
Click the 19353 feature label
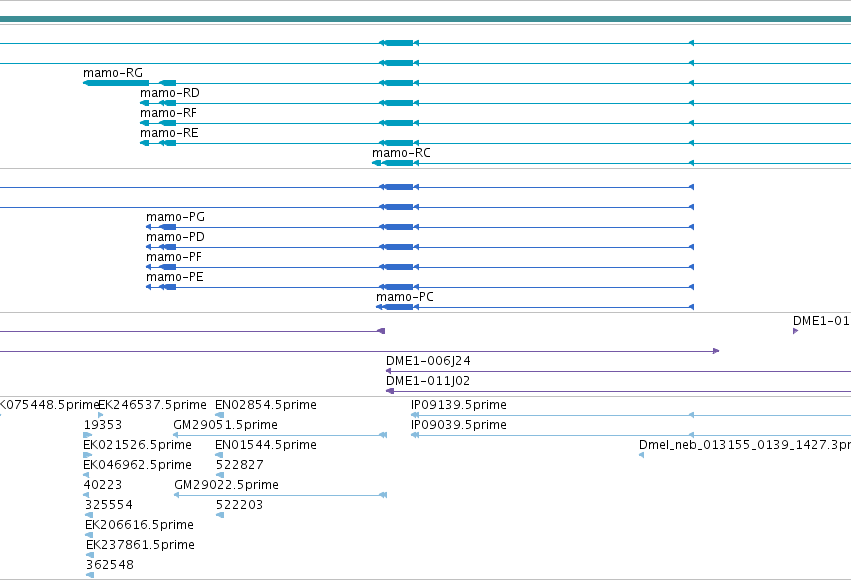point(103,425)
